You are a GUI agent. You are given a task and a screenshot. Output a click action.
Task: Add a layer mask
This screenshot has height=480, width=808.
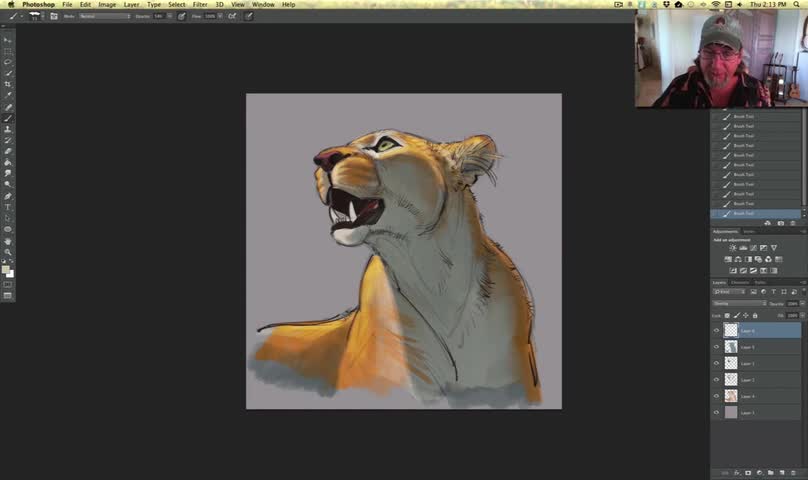pos(748,473)
